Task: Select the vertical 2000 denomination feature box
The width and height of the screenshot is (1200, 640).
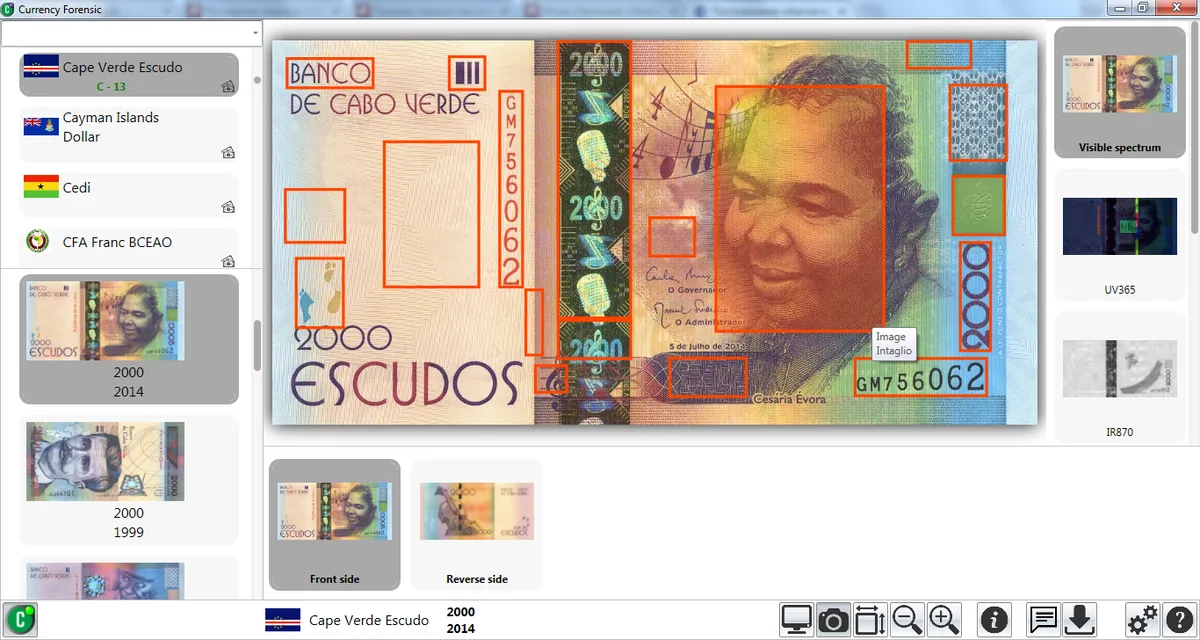Action: (975, 296)
